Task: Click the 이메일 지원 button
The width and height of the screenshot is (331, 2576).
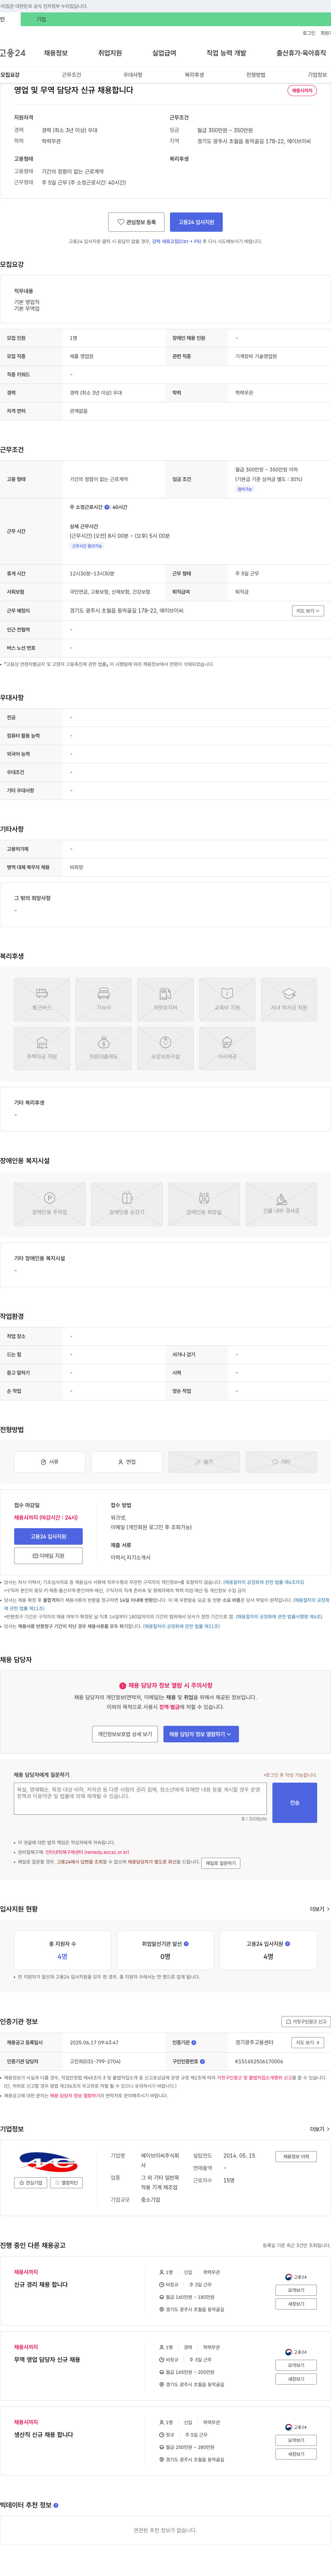Action: (48, 1556)
